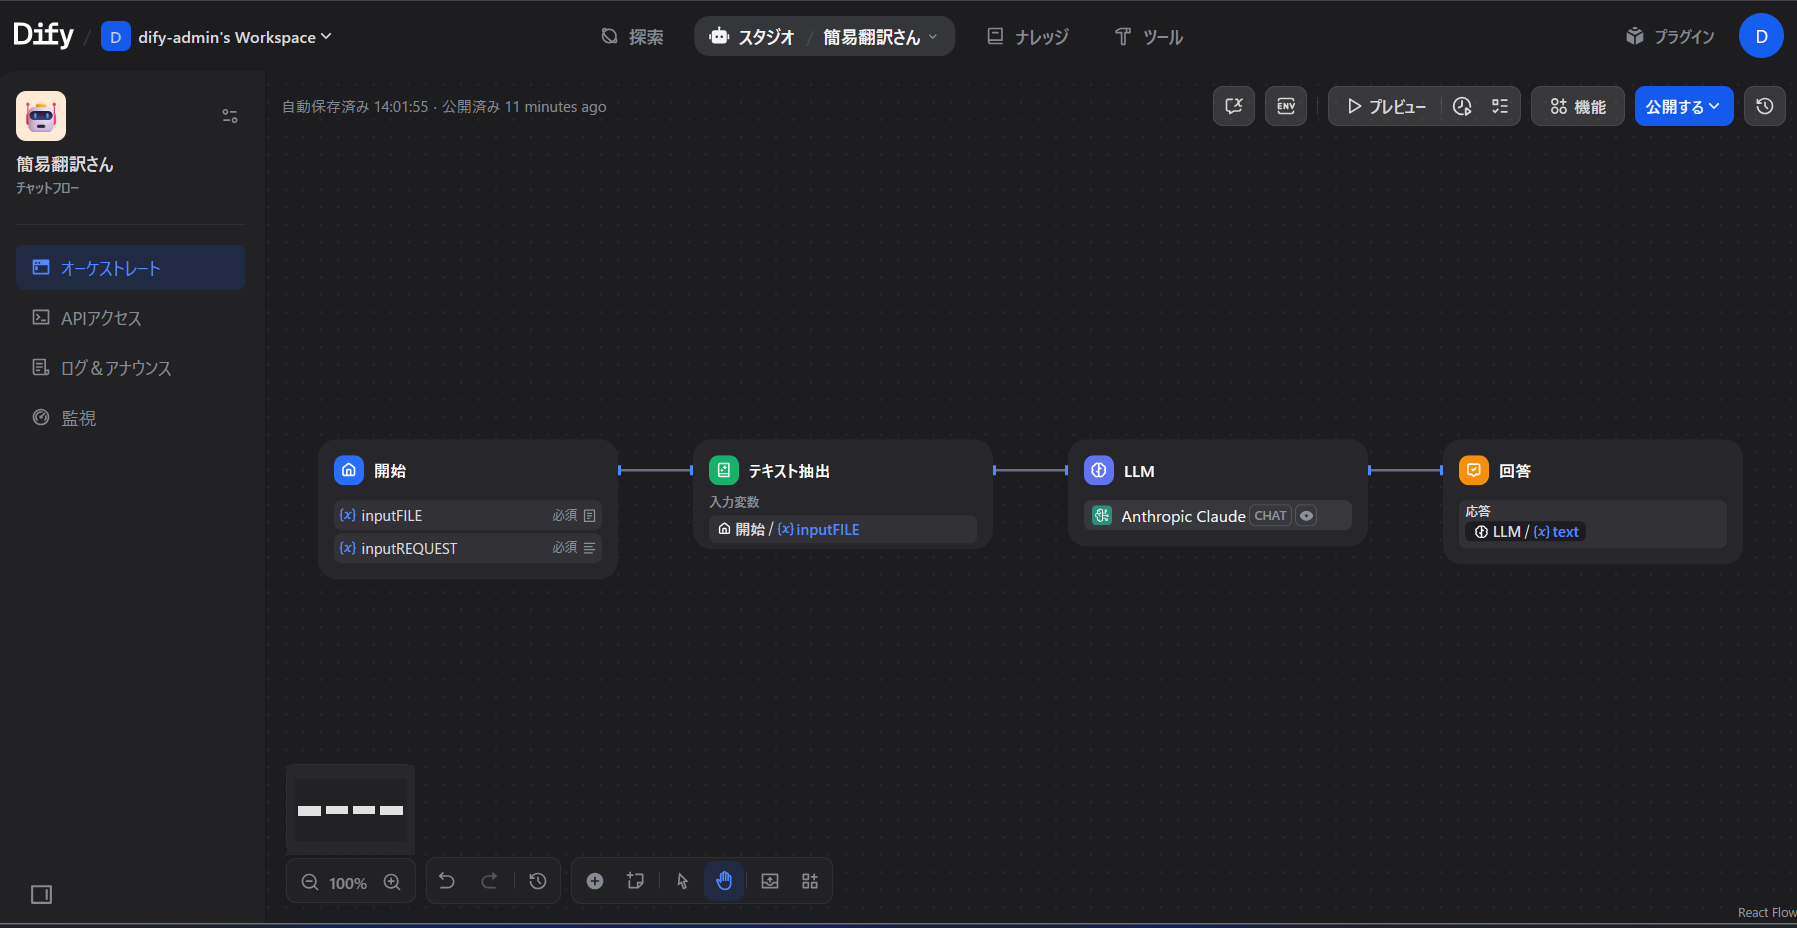
Task: Zoom in the workflow canvas
Action: click(392, 882)
